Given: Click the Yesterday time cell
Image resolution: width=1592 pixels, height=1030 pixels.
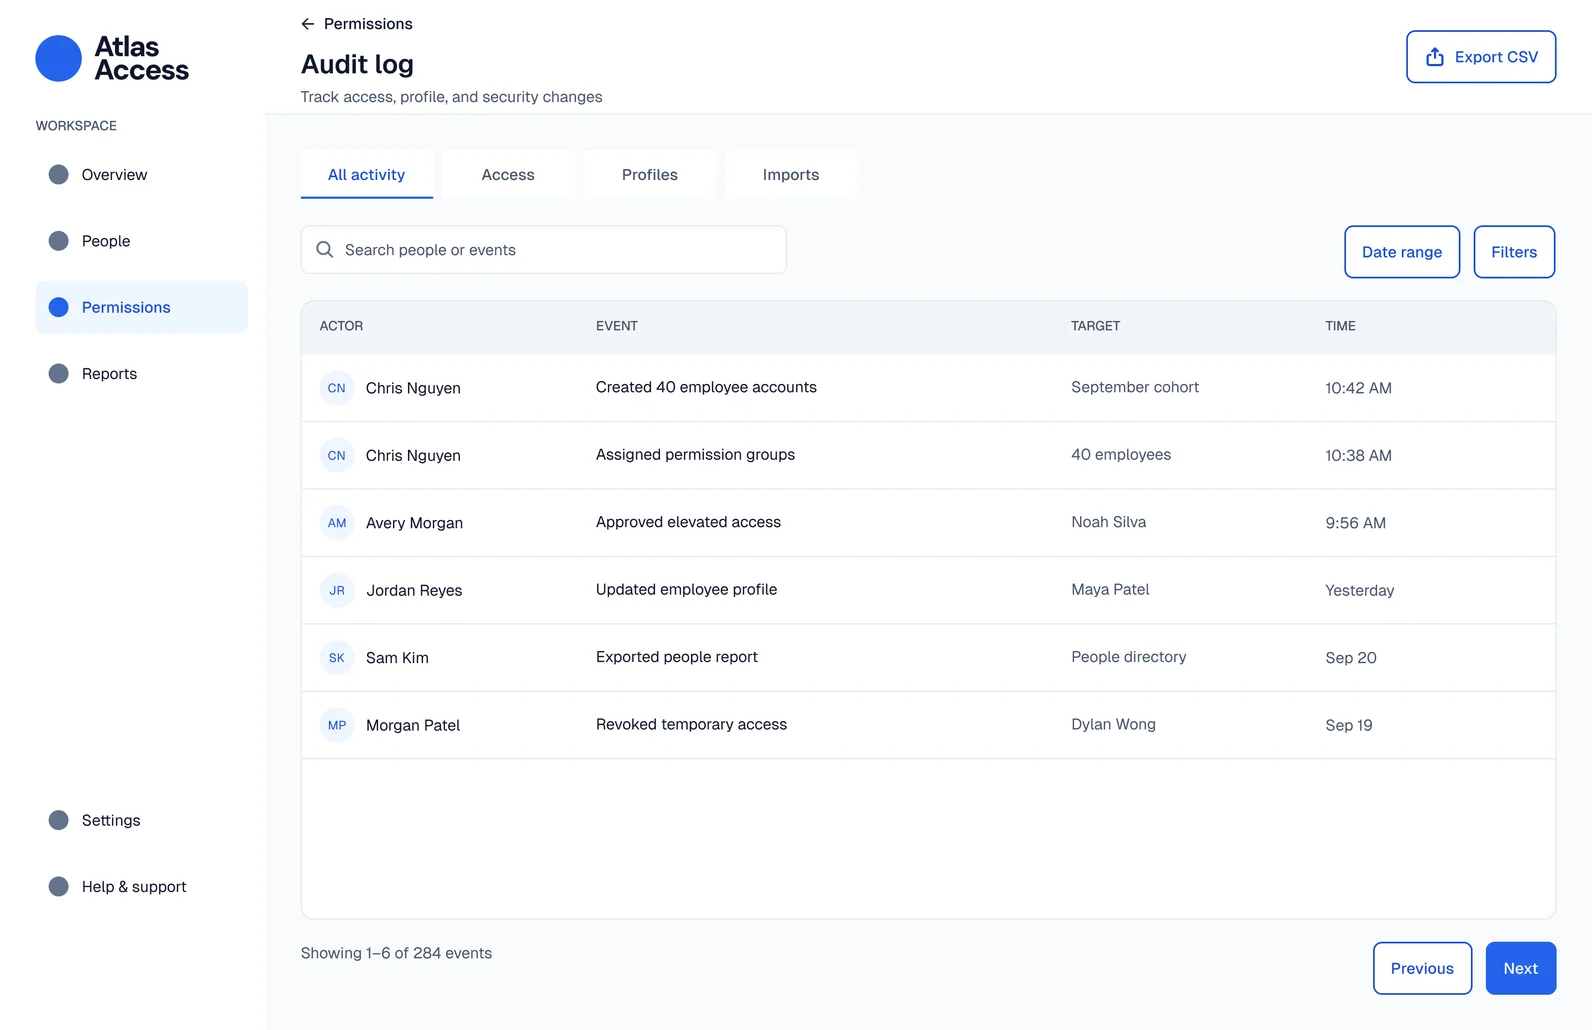Looking at the screenshot, I should click(x=1359, y=590).
